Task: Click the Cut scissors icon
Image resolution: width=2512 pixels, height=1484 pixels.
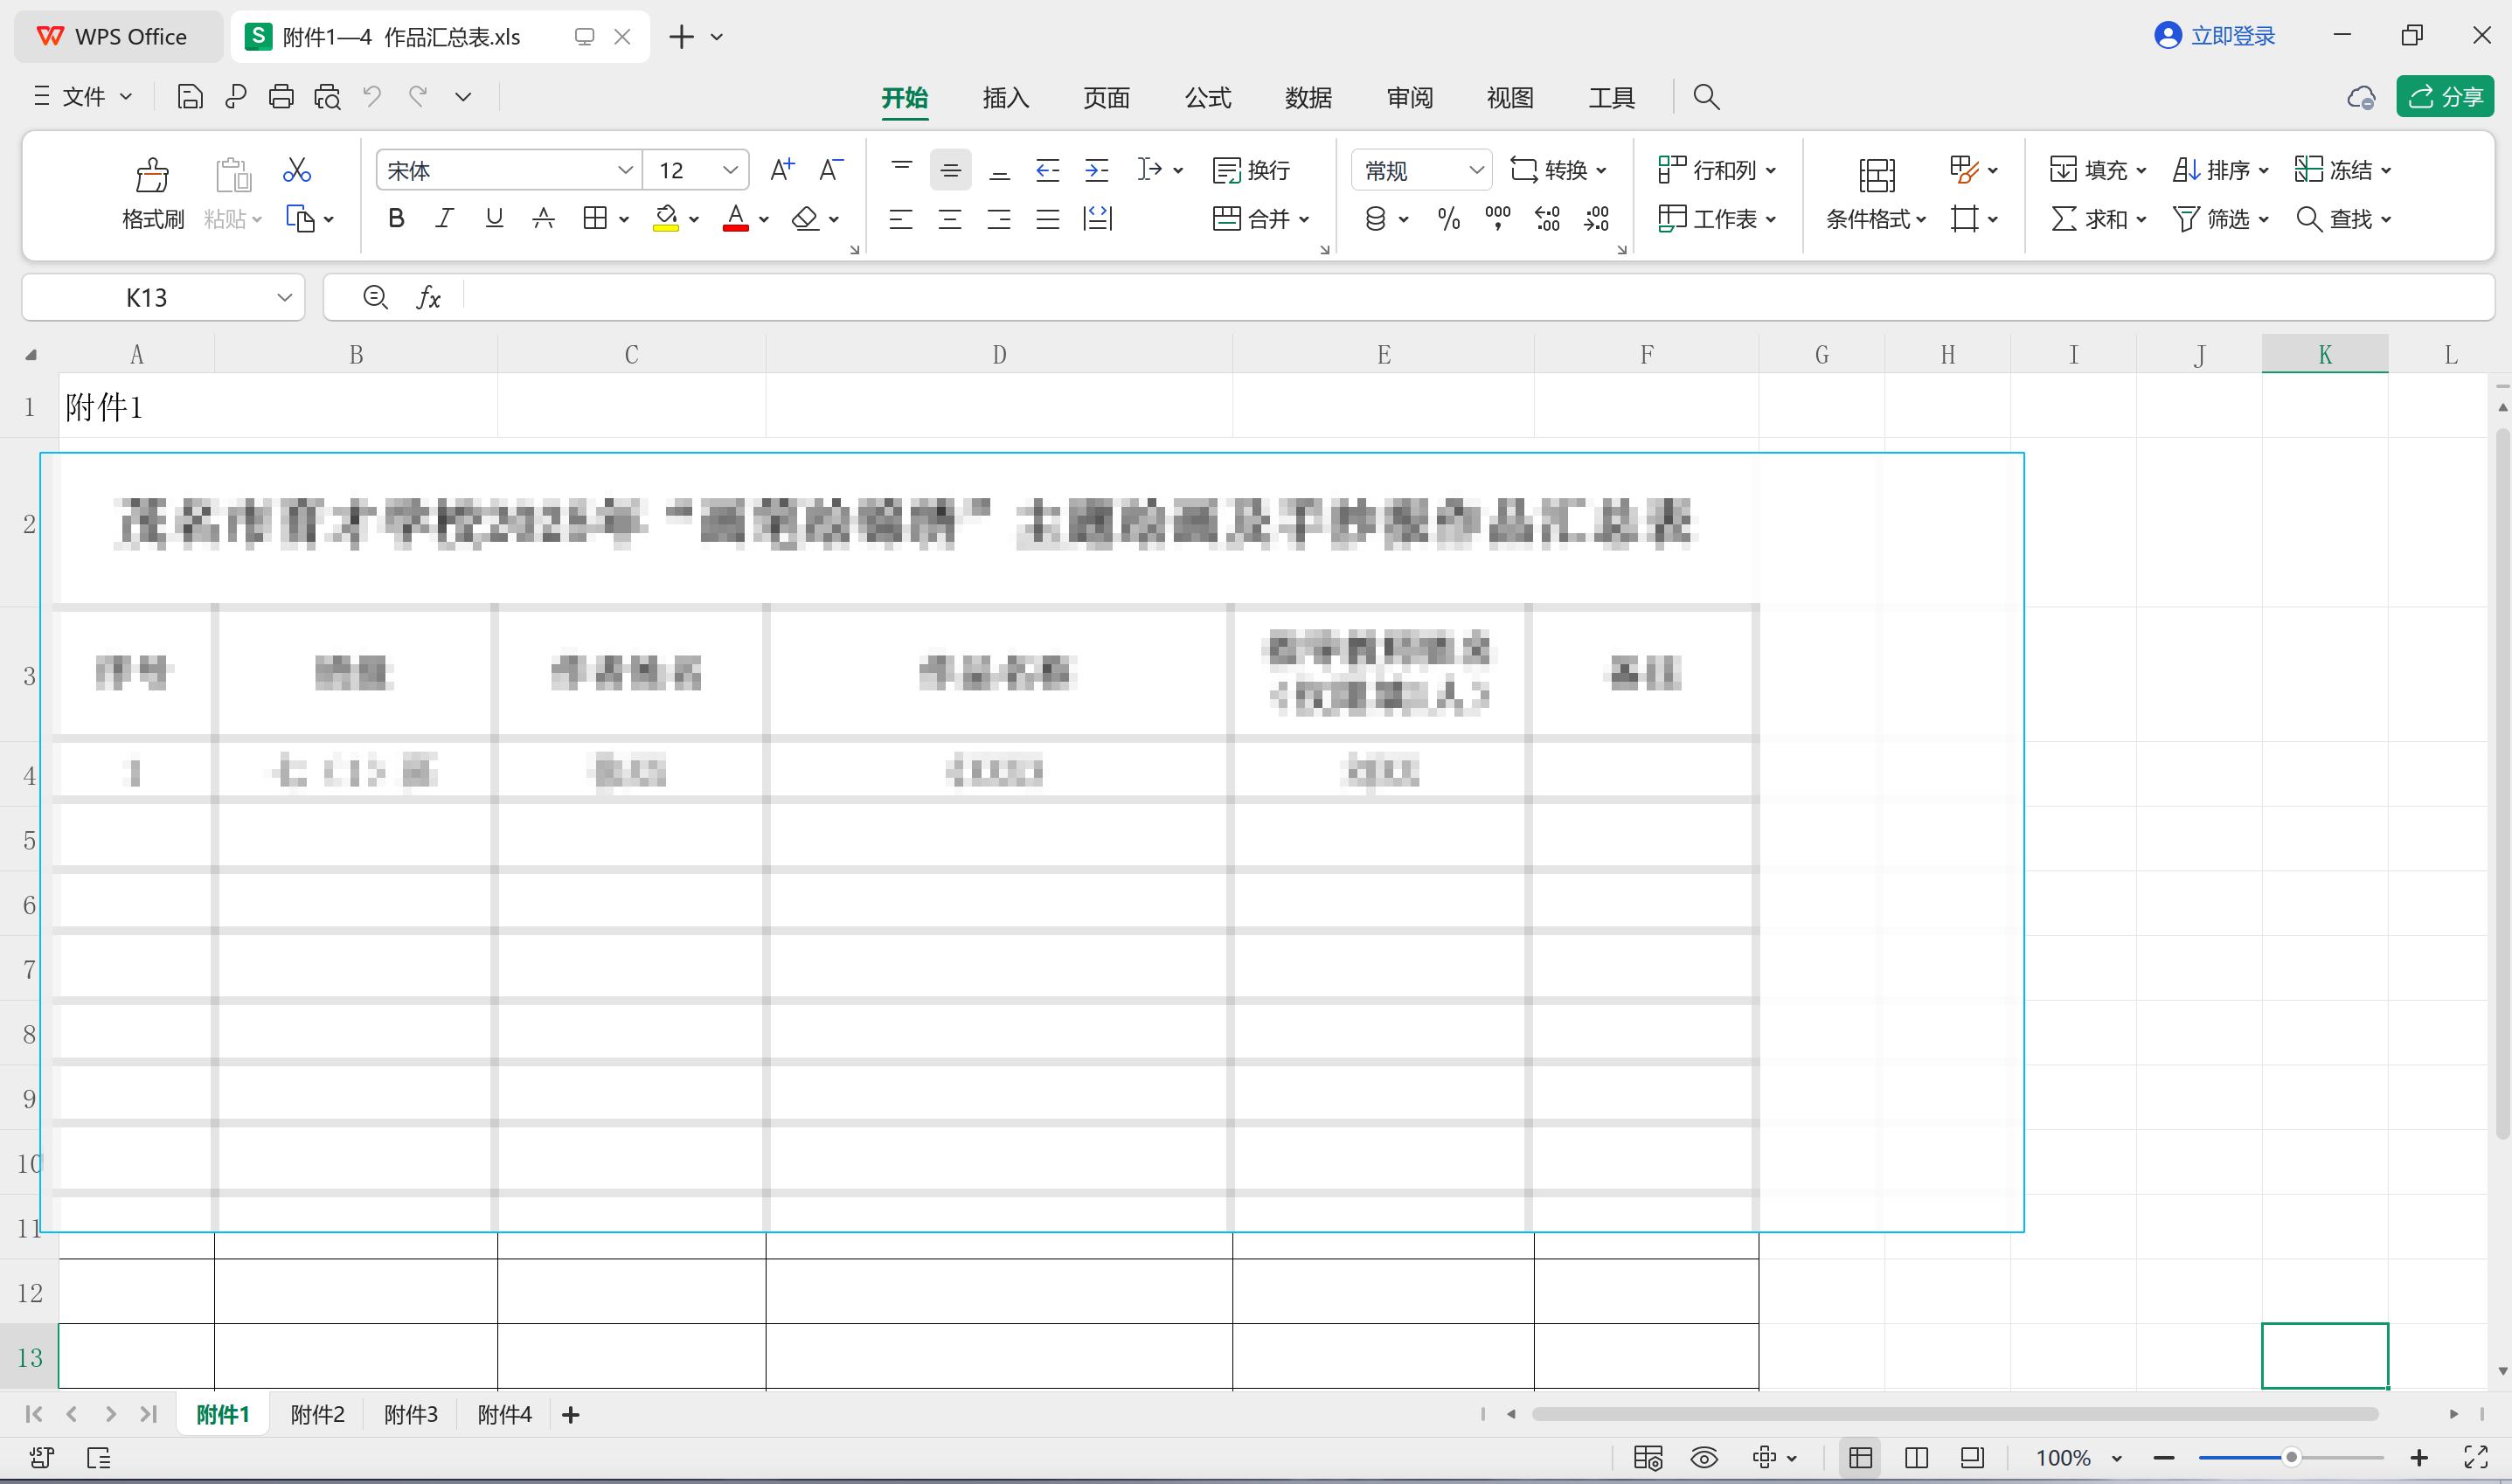Action: pyautogui.click(x=296, y=169)
